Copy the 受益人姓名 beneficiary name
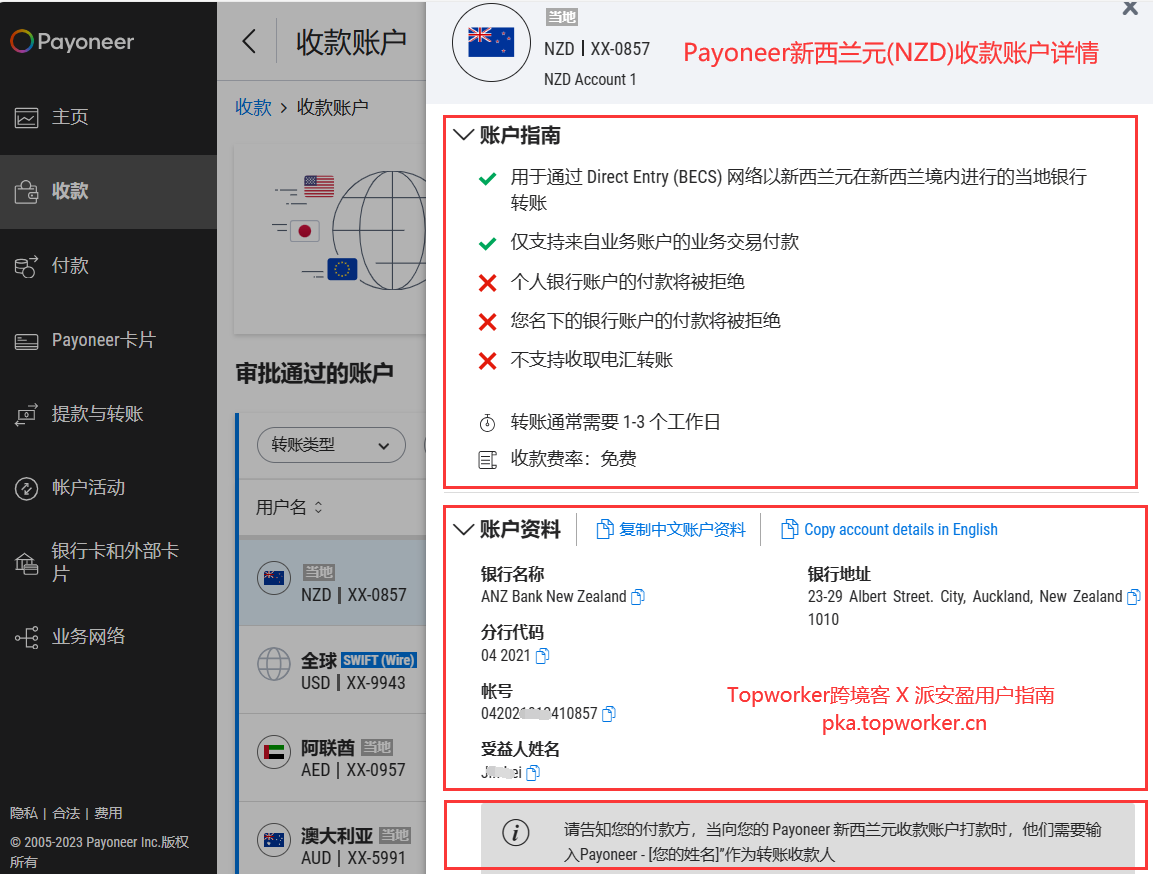Image resolution: width=1153 pixels, height=874 pixels. (533, 773)
